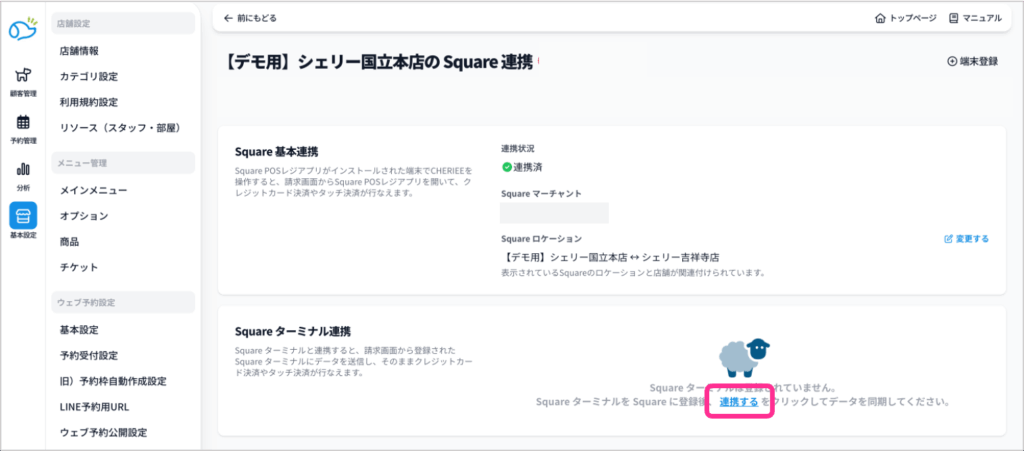Open チケット menu item

click(x=79, y=267)
